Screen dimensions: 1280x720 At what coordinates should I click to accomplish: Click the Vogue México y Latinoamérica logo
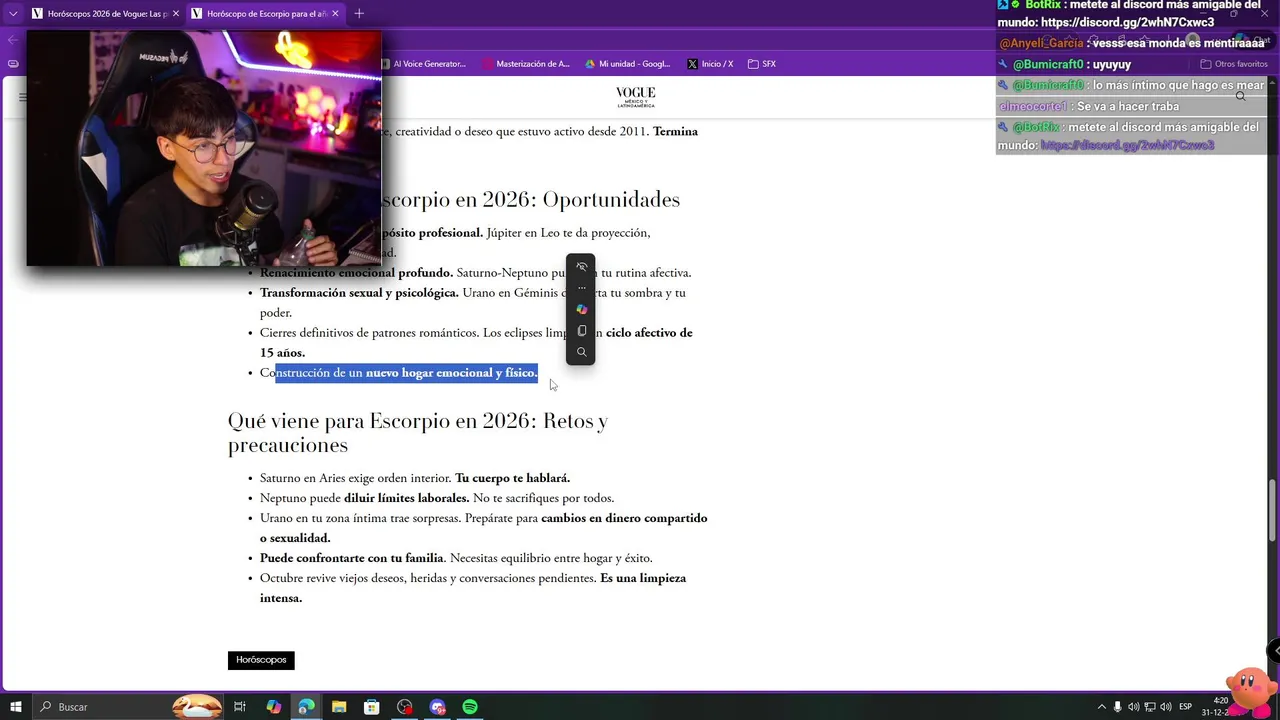tap(636, 97)
